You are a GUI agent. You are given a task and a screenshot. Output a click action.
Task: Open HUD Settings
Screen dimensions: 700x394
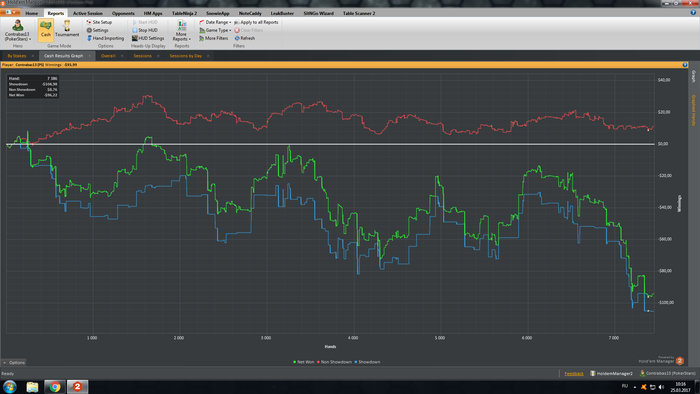coord(148,38)
